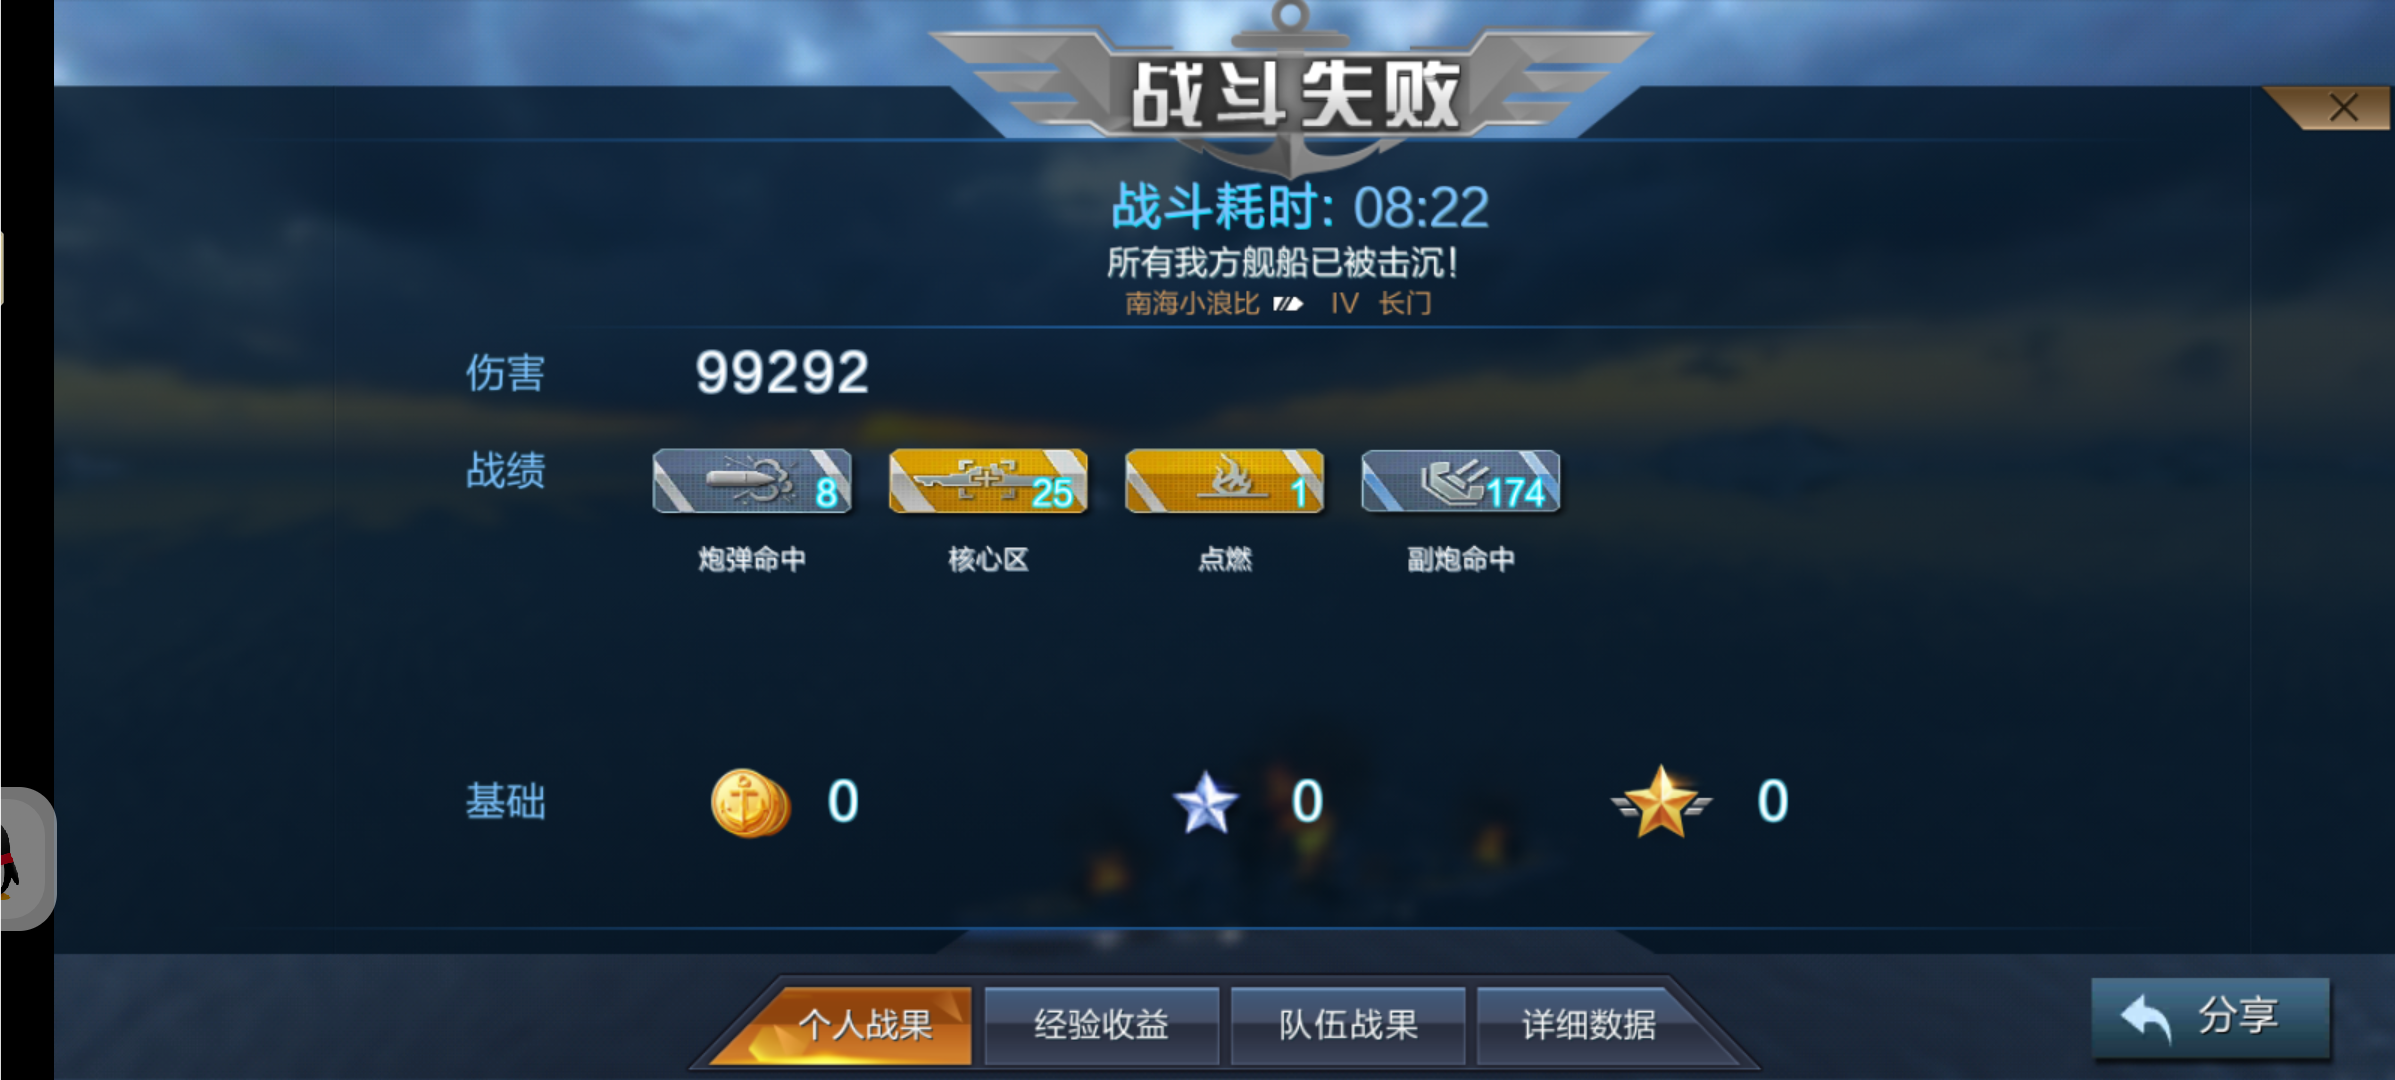This screenshot has width=2395, height=1080.
Task: Select the 个人战果 tab
Action: point(863,1024)
